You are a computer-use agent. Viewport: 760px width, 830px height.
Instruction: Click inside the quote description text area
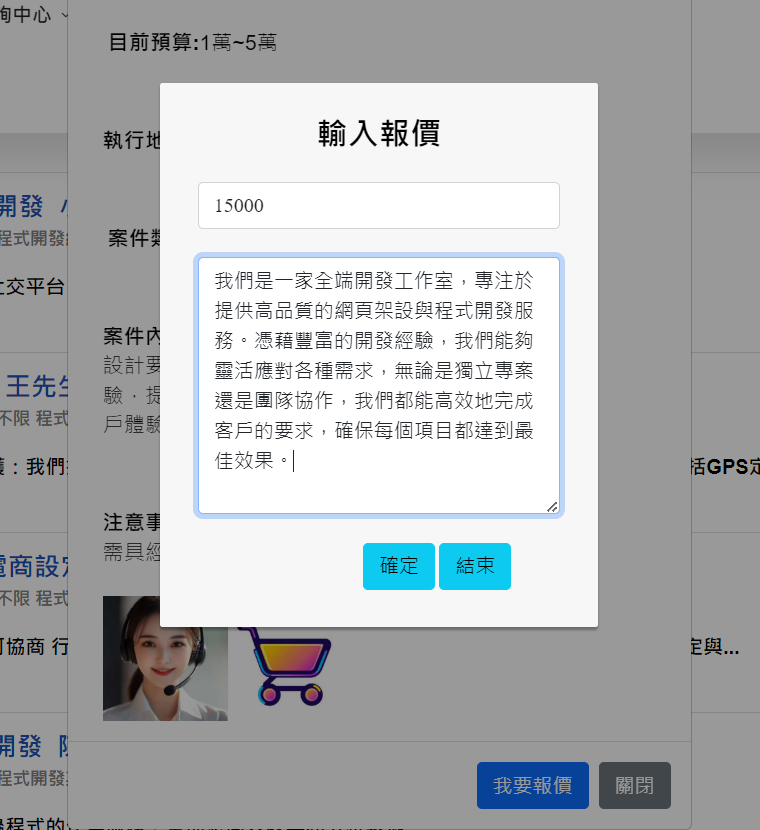click(378, 385)
